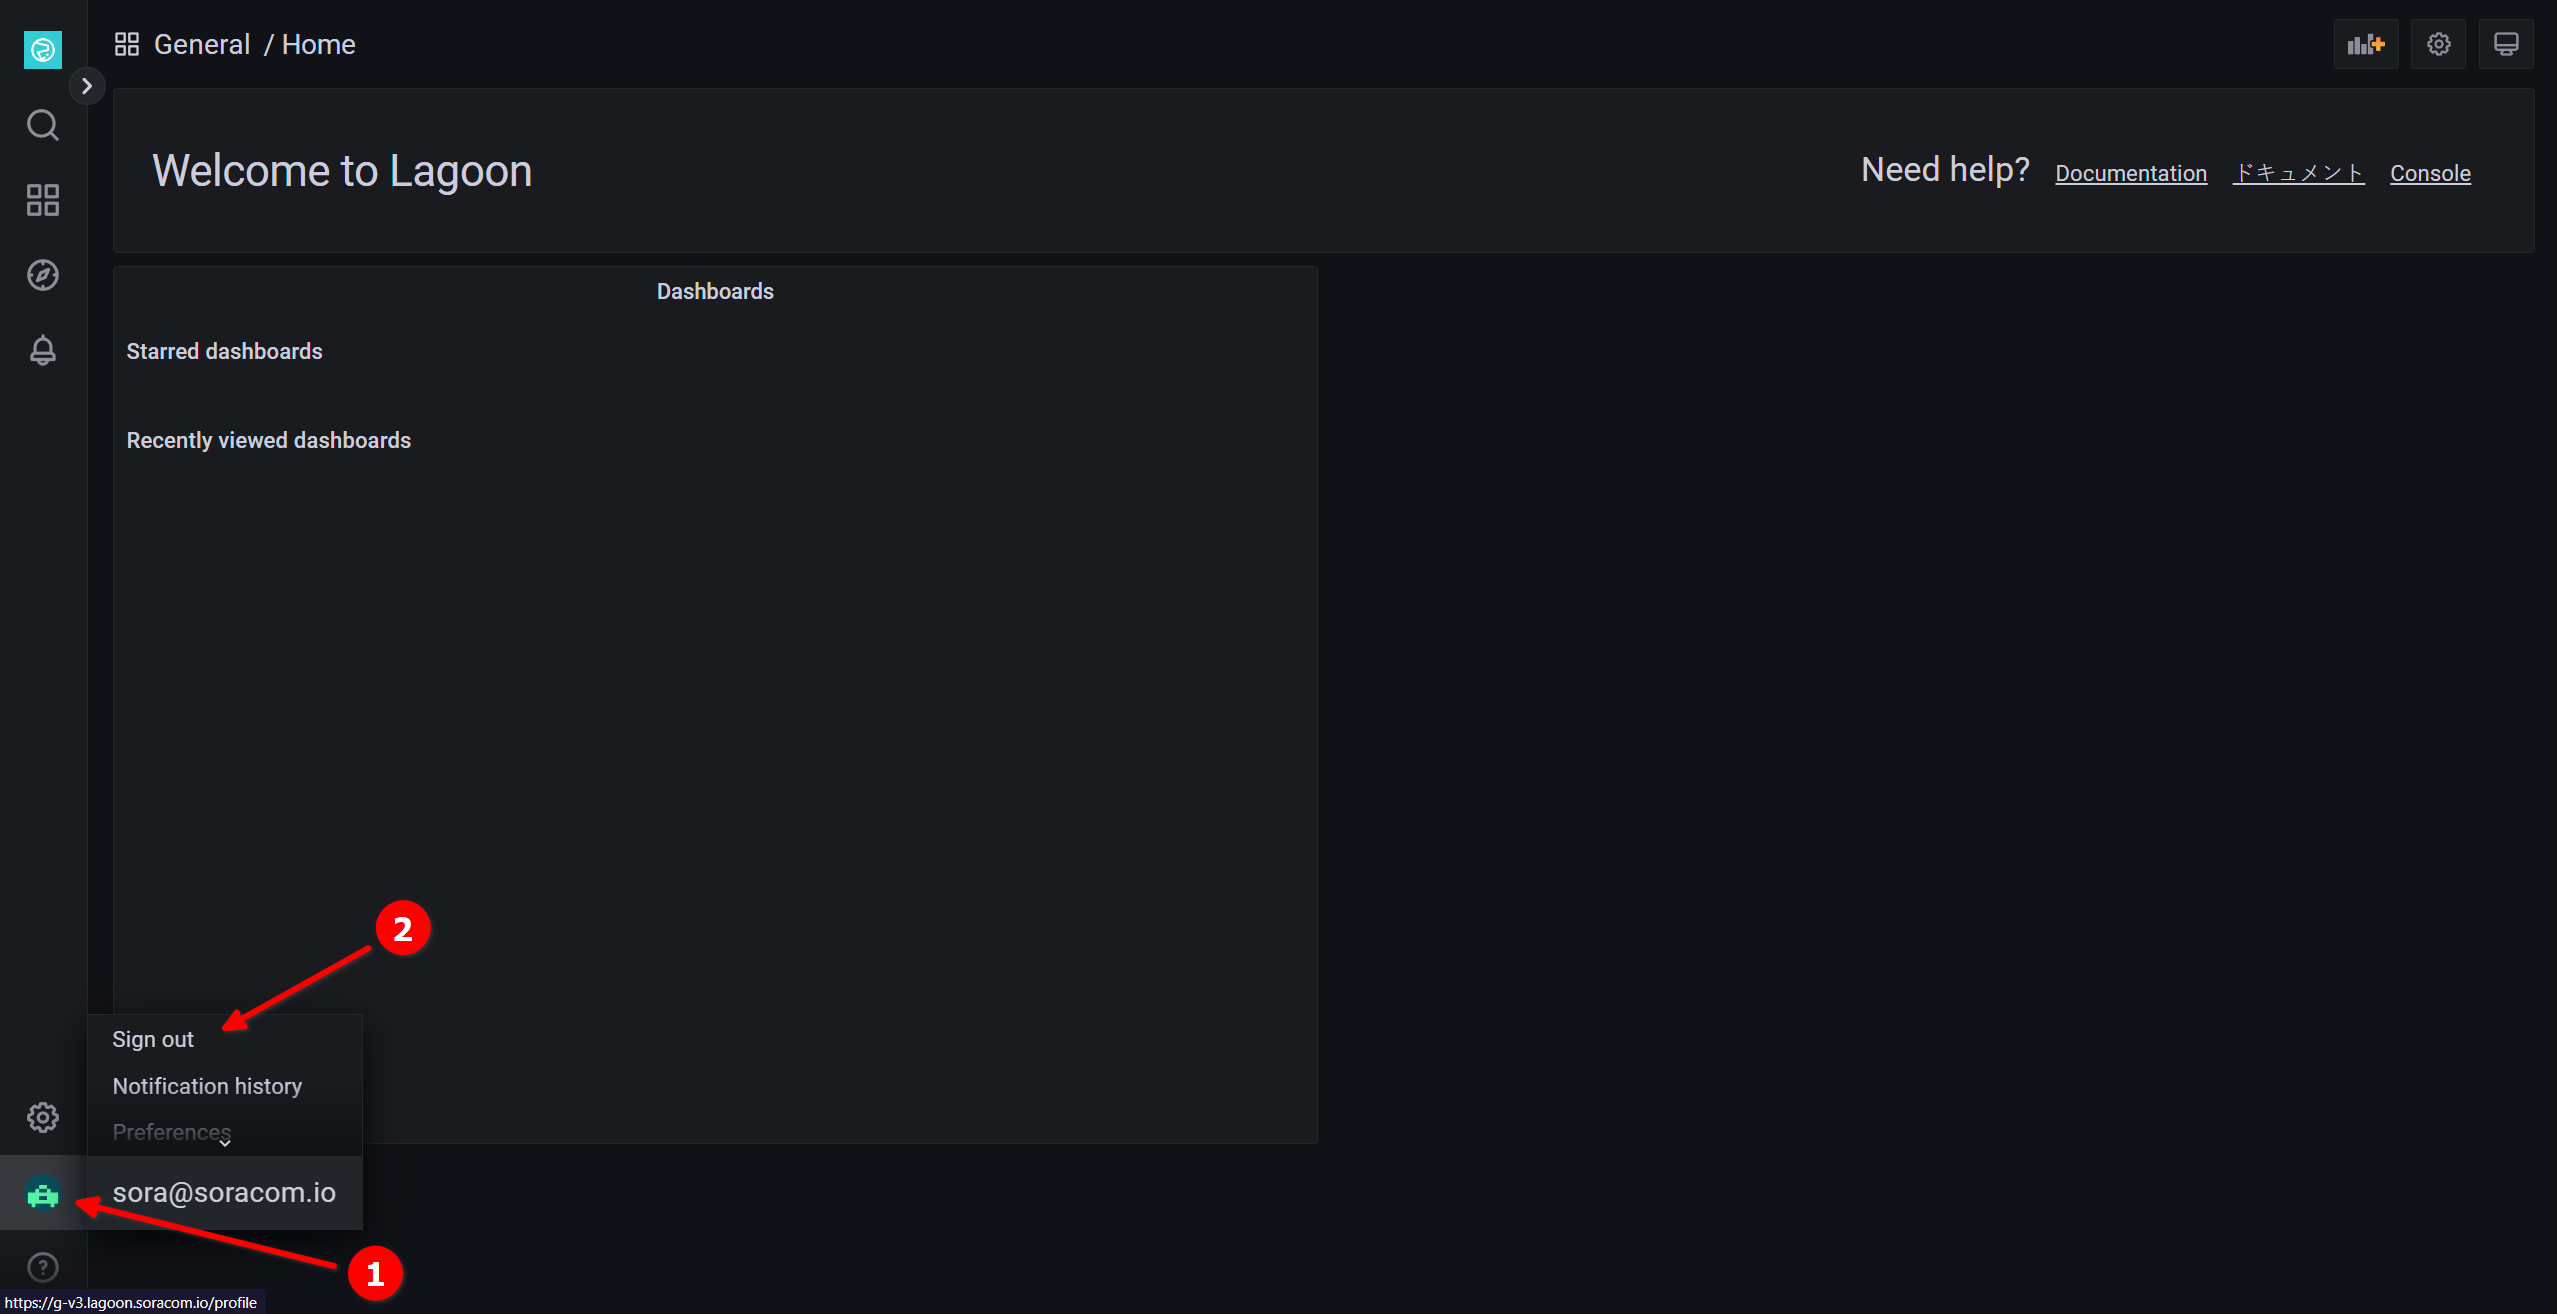The height and width of the screenshot is (1314, 2557).
Task: Open the Alerting bell icon
Action: click(42, 350)
